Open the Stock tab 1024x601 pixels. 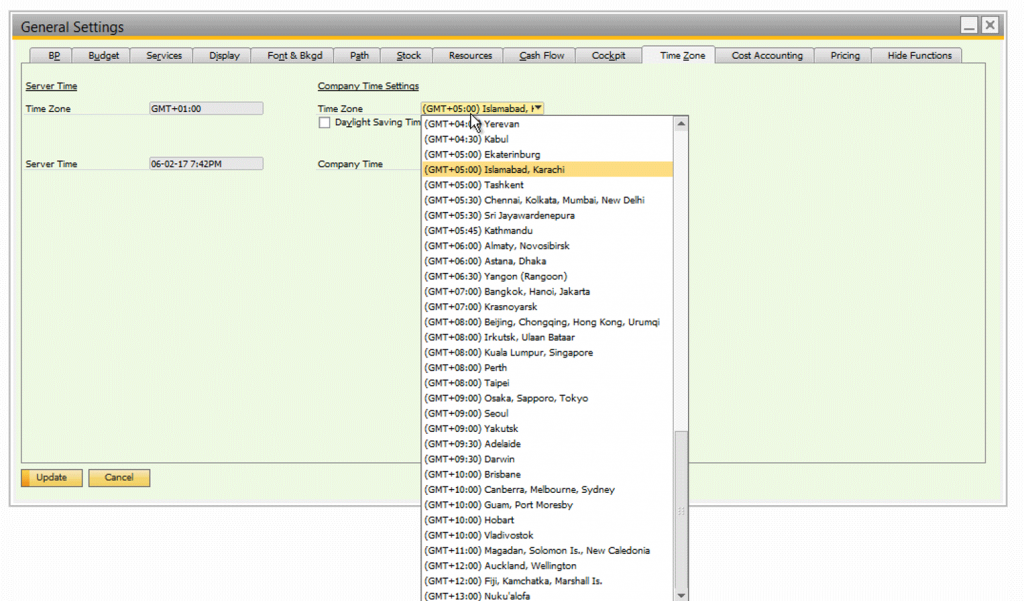click(x=406, y=55)
